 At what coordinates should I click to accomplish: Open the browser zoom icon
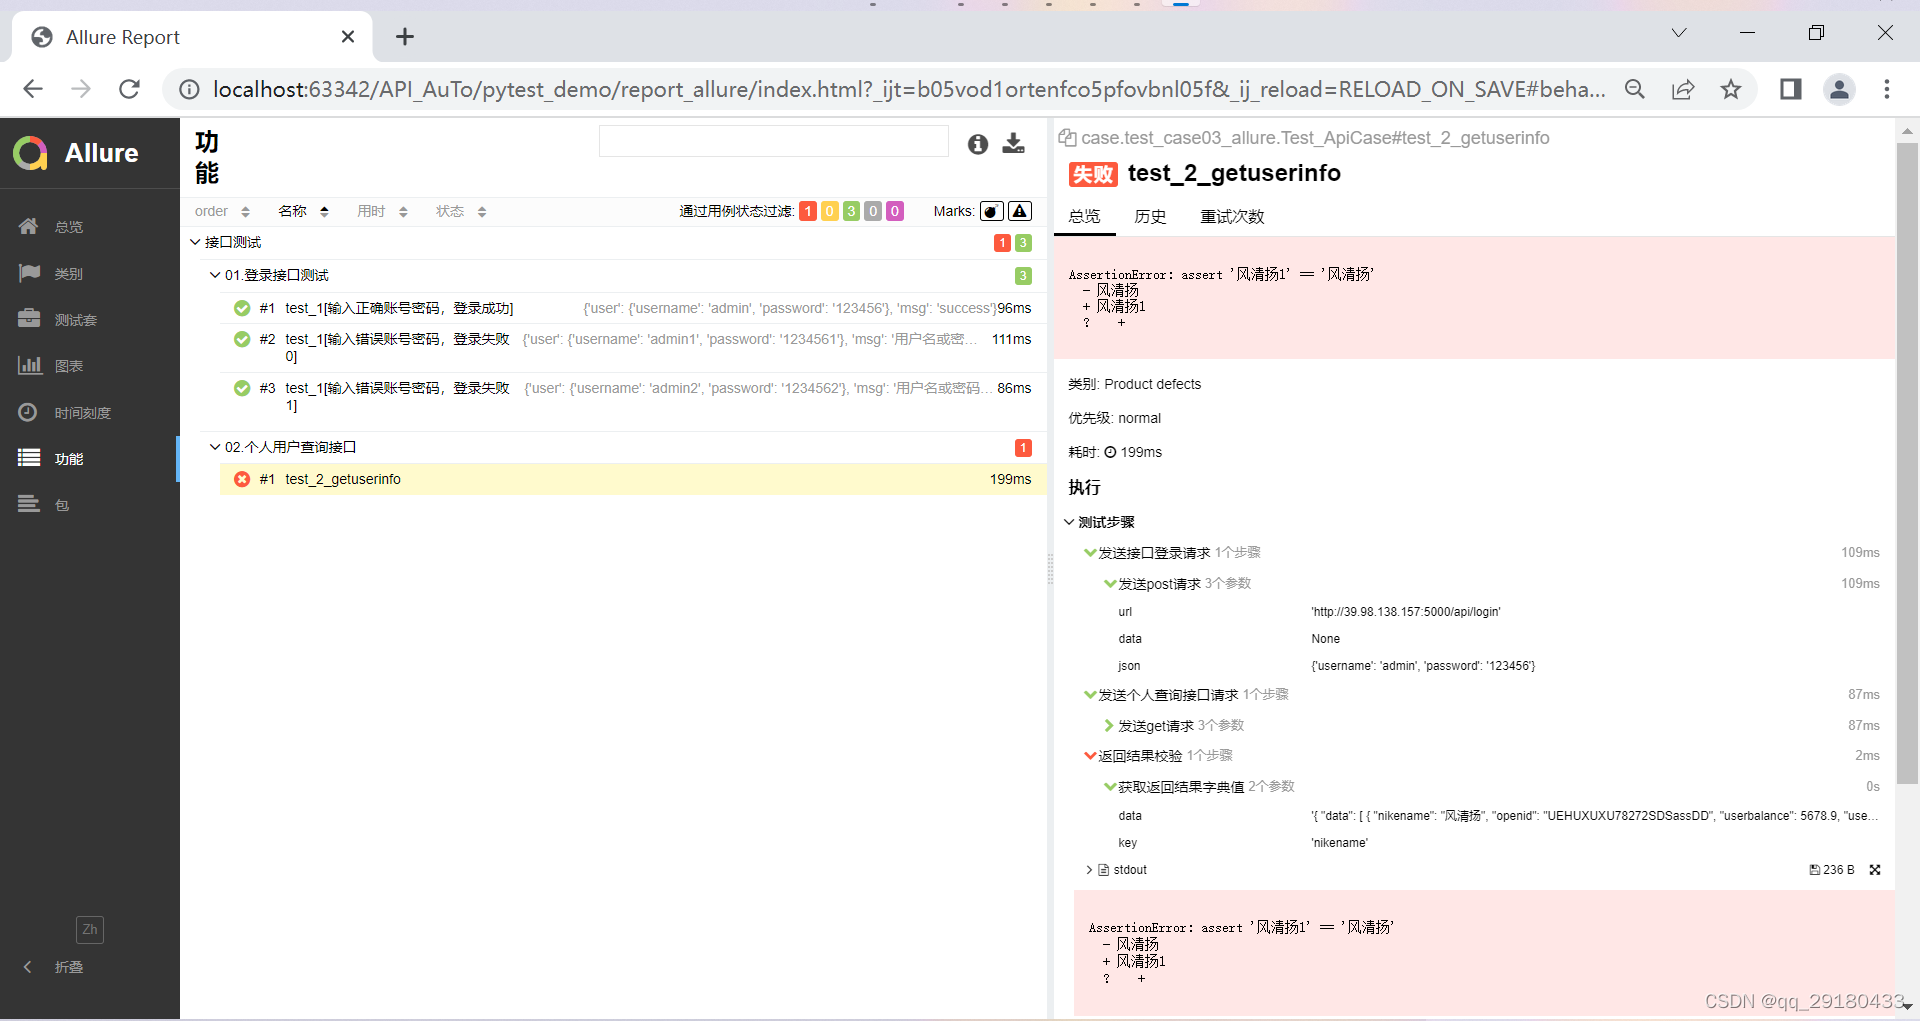pos(1635,89)
